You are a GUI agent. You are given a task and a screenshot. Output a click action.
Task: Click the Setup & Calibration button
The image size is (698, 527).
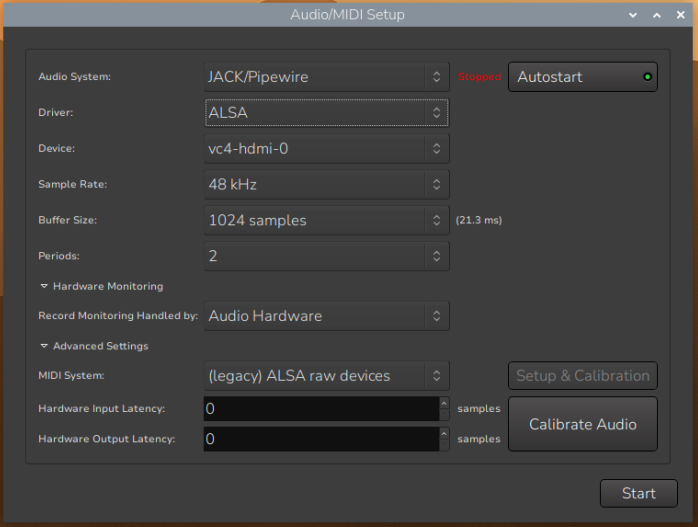582,376
